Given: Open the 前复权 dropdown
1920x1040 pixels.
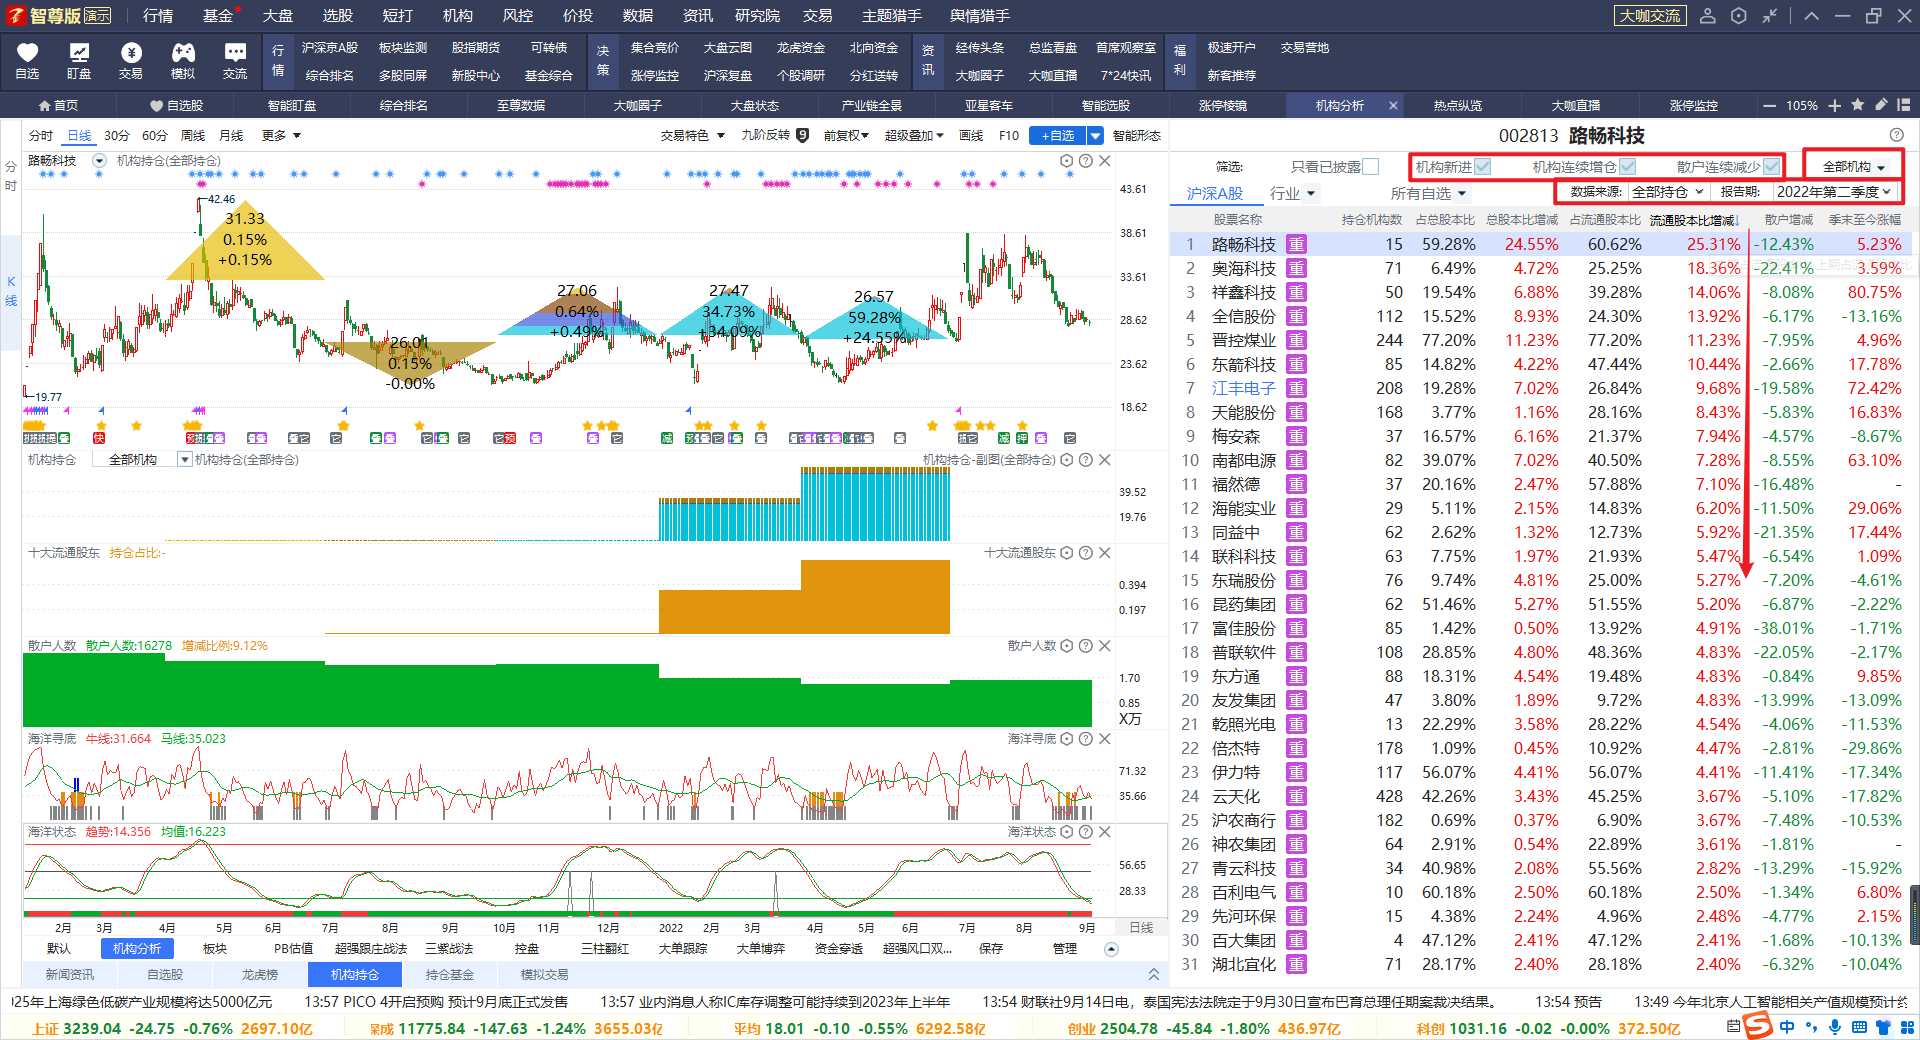Looking at the screenshot, I should (x=846, y=135).
